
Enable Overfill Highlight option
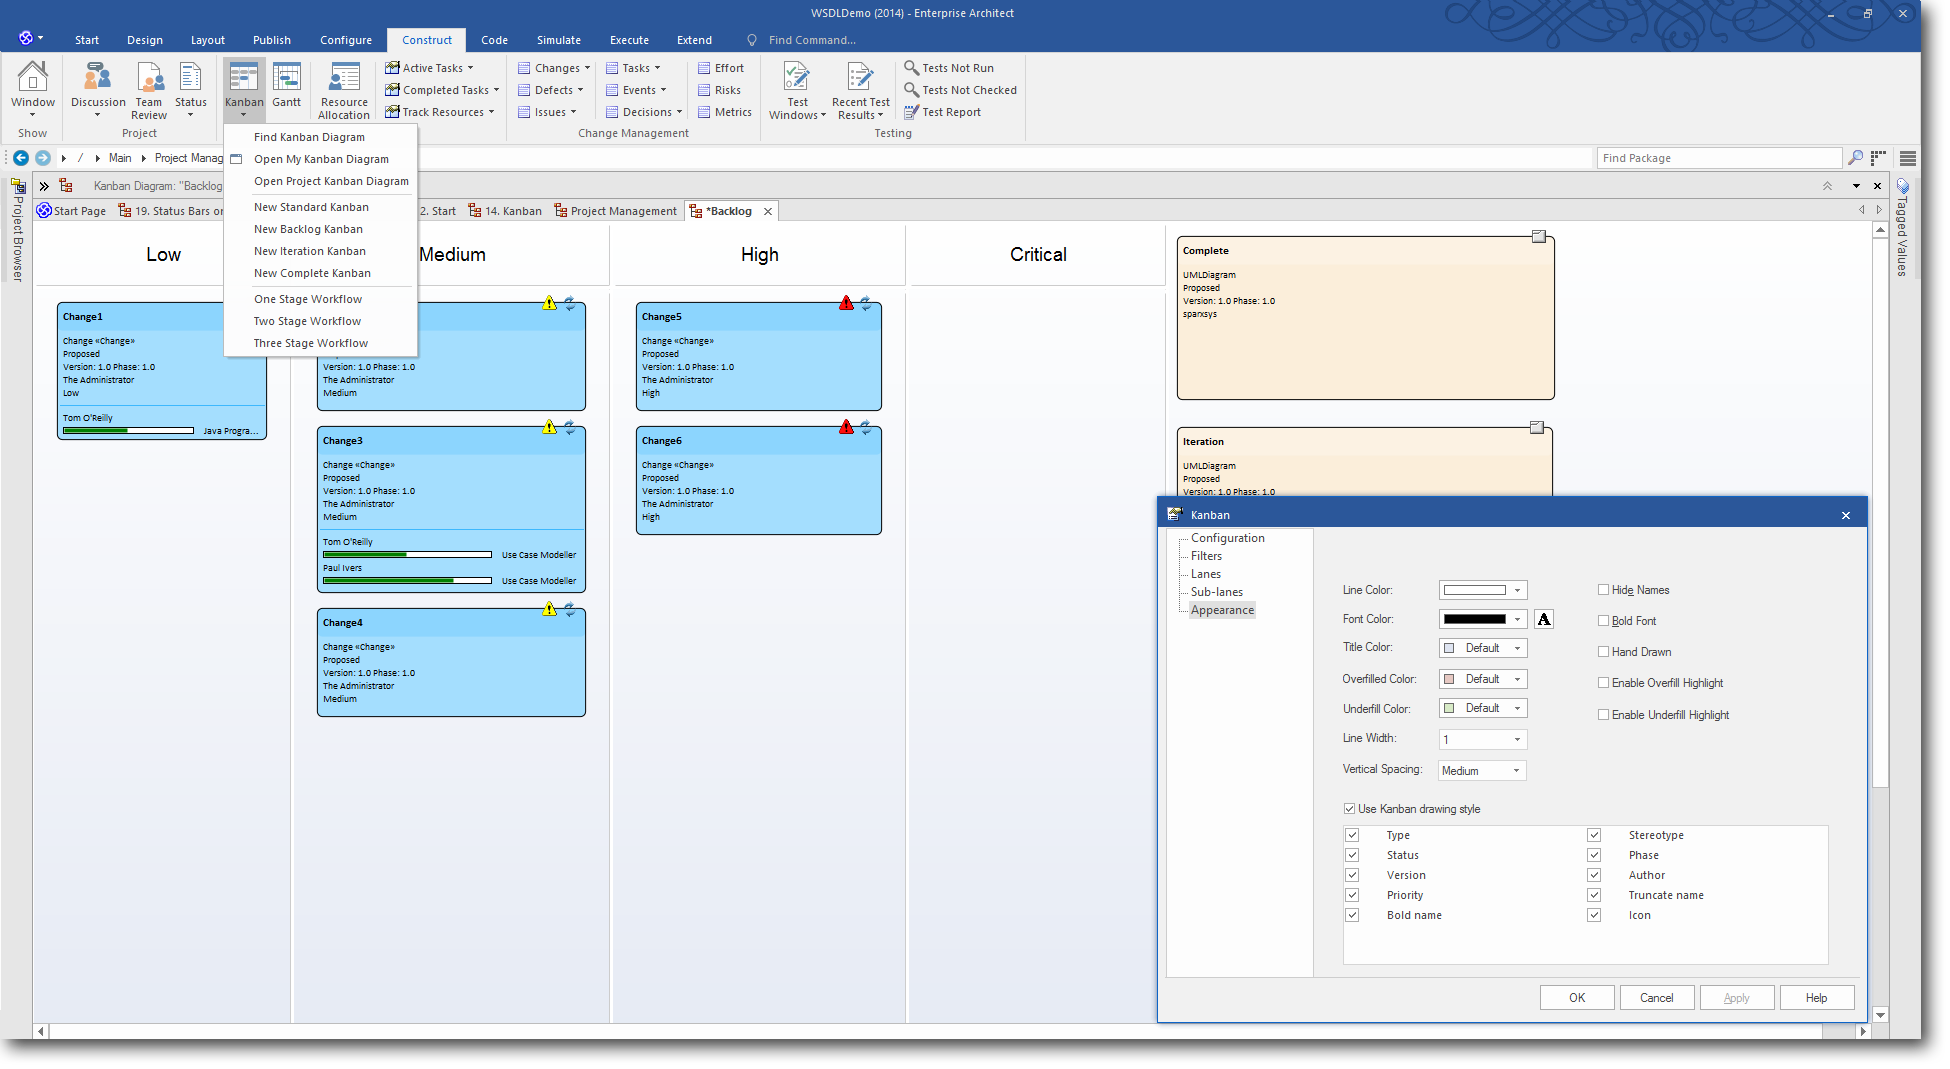[1603, 682]
